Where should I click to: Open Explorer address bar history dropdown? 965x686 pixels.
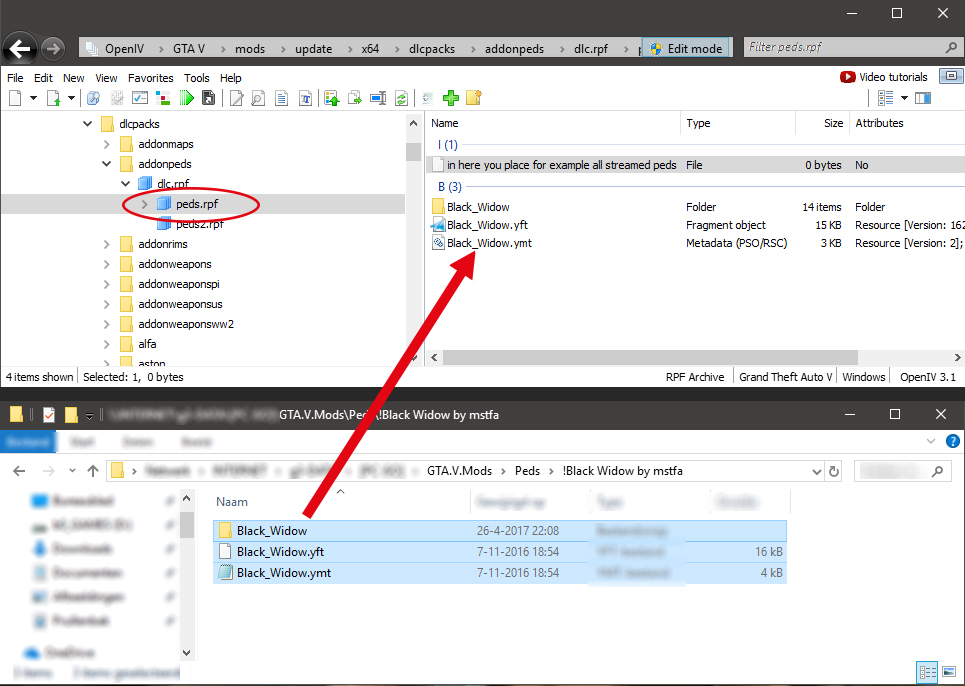click(817, 471)
